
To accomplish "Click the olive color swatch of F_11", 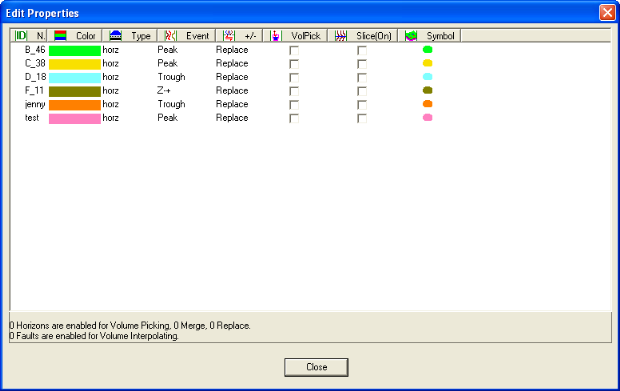I will click(x=75, y=91).
